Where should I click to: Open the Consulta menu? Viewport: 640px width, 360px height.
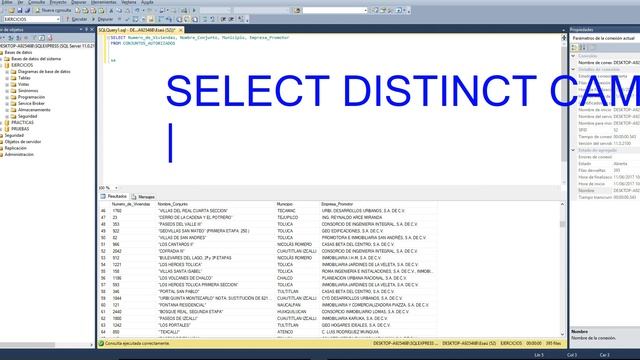37,2
